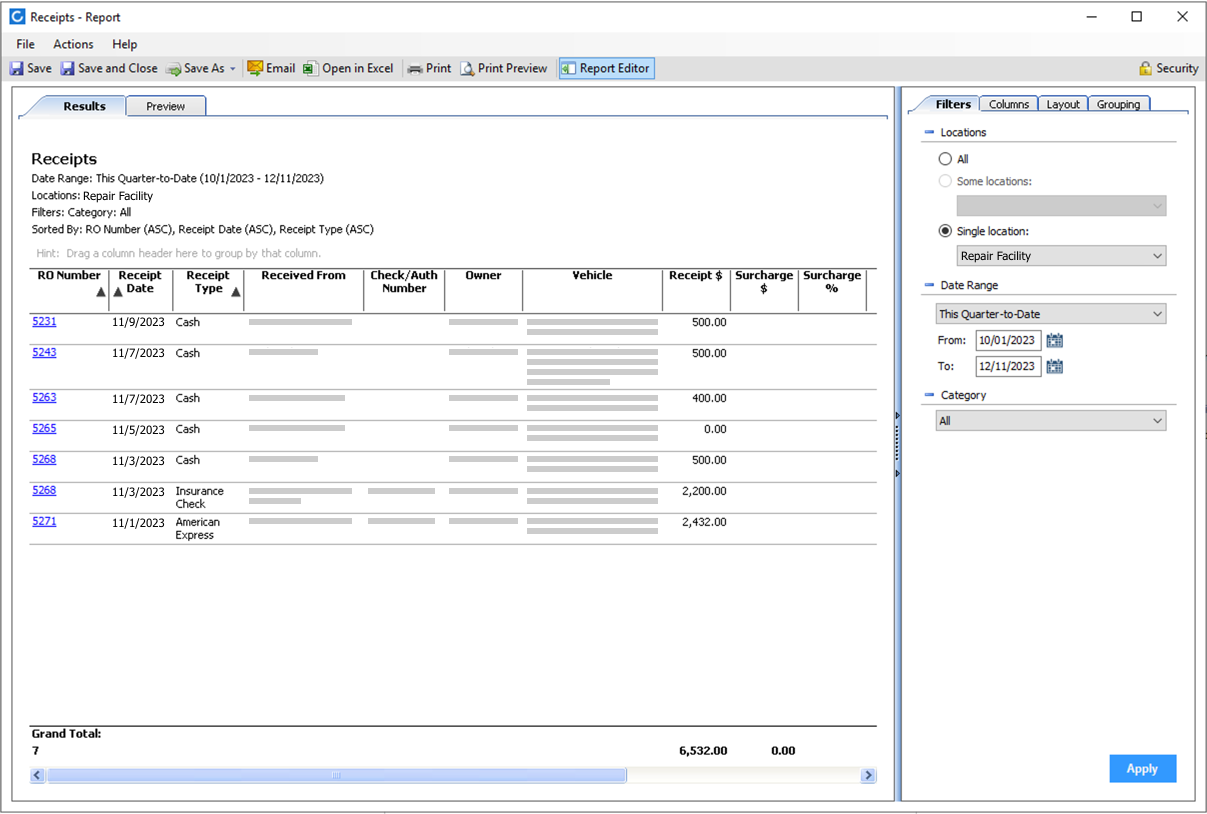Open Print Preview from toolbar
Viewport: 1207px width, 814px height.
(x=504, y=68)
